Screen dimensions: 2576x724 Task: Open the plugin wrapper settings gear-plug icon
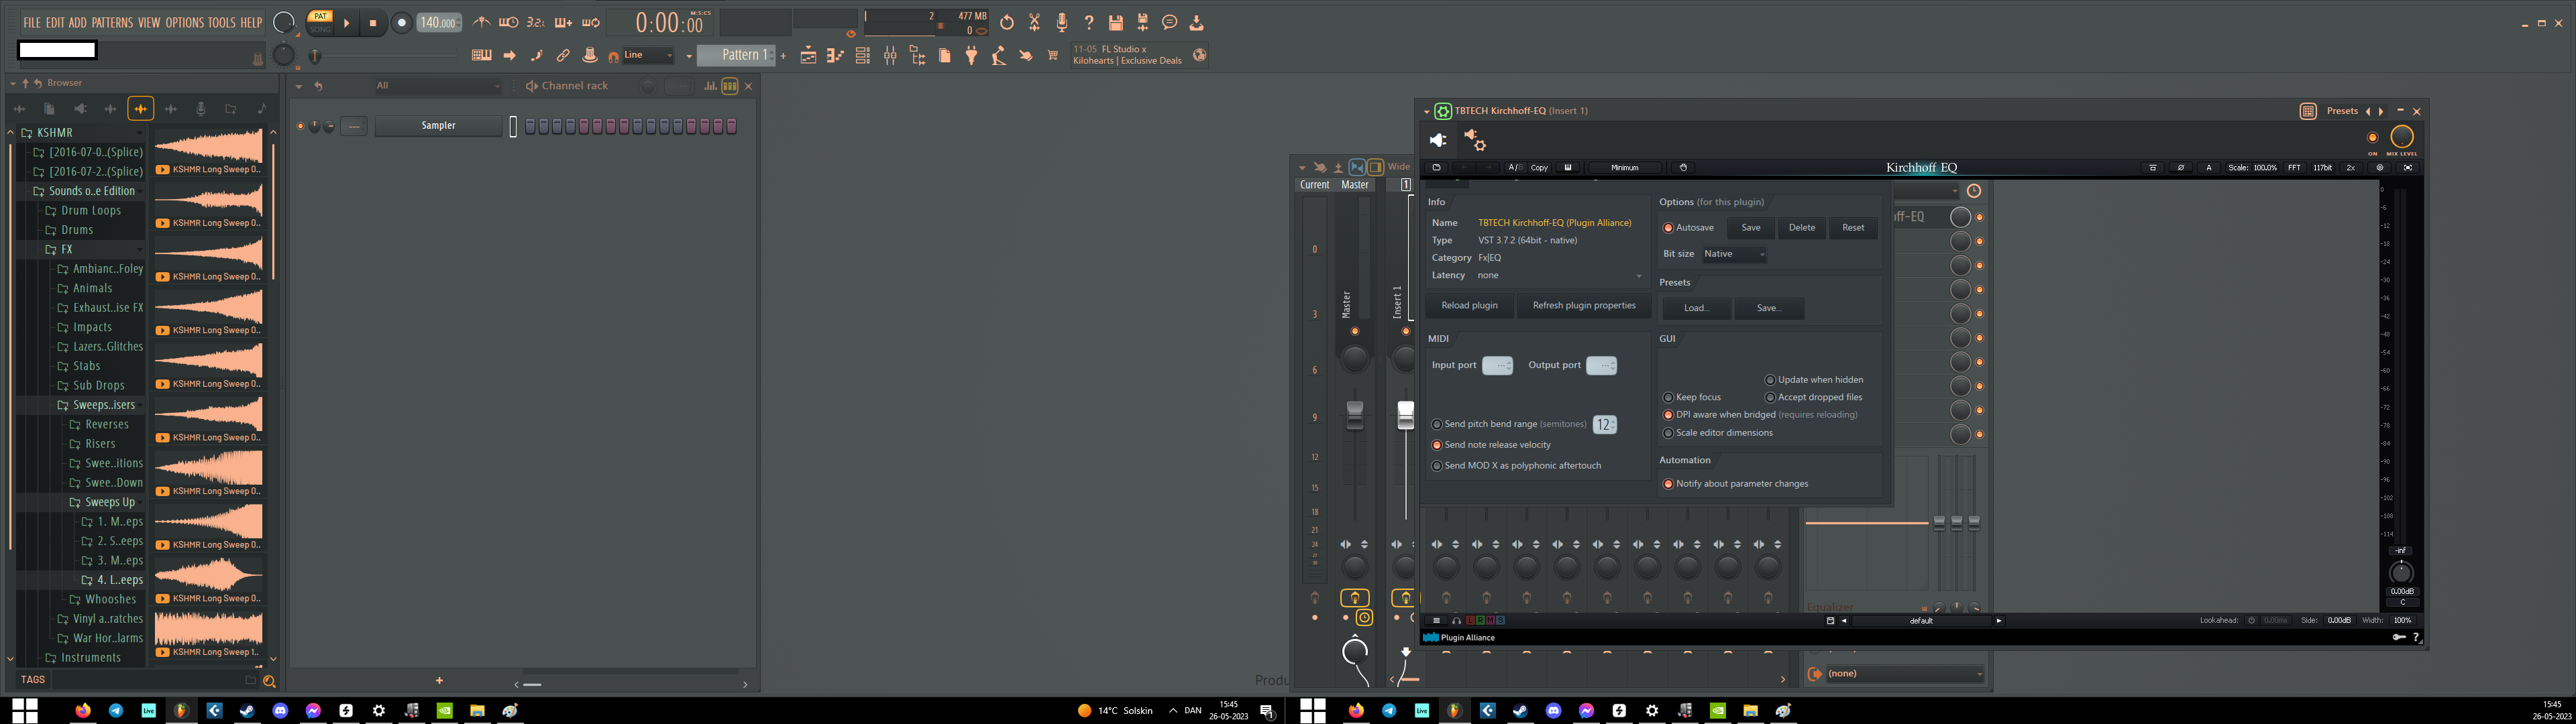click(1475, 140)
